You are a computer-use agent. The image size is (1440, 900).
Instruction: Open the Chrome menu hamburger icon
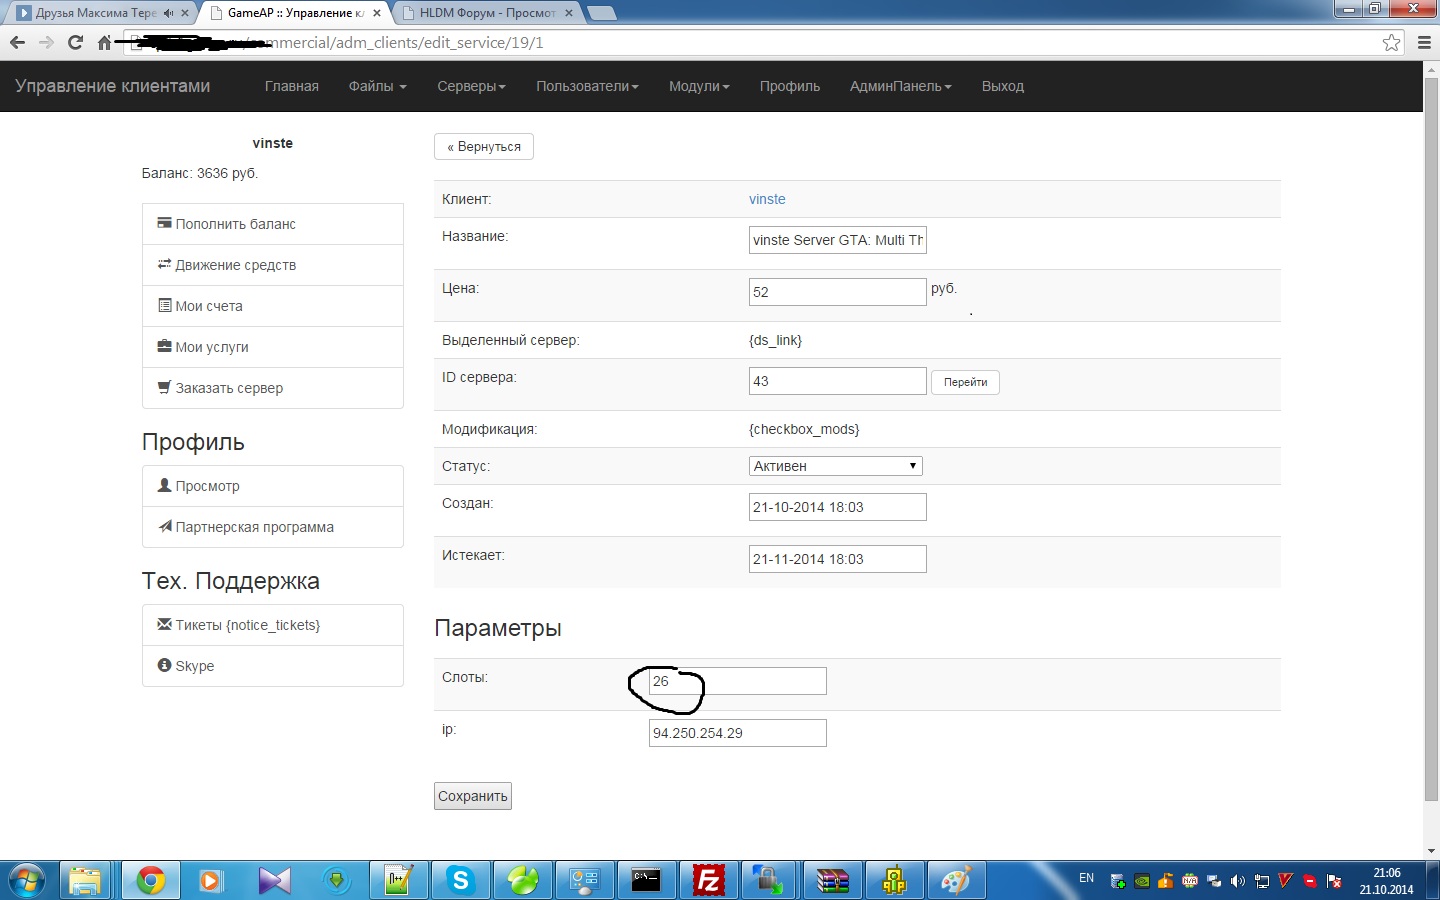(1425, 42)
